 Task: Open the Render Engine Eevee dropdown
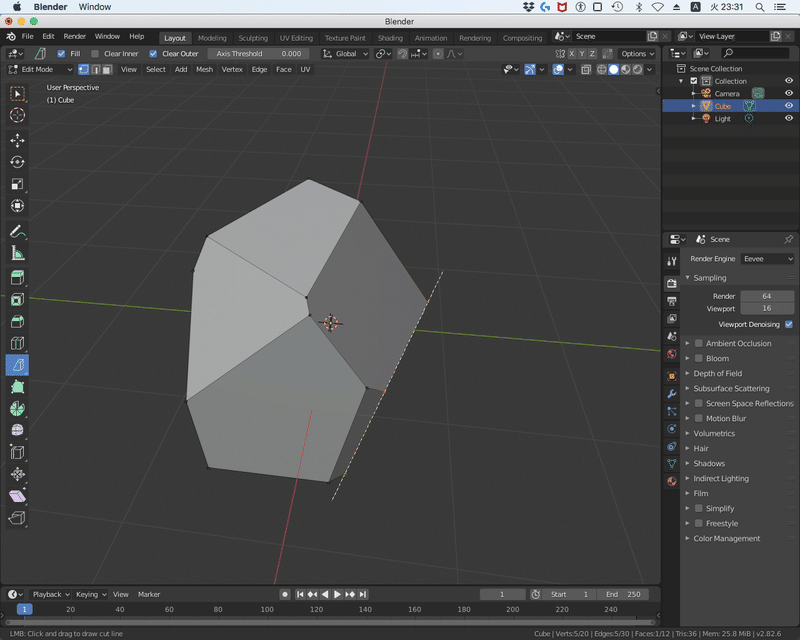[767, 259]
